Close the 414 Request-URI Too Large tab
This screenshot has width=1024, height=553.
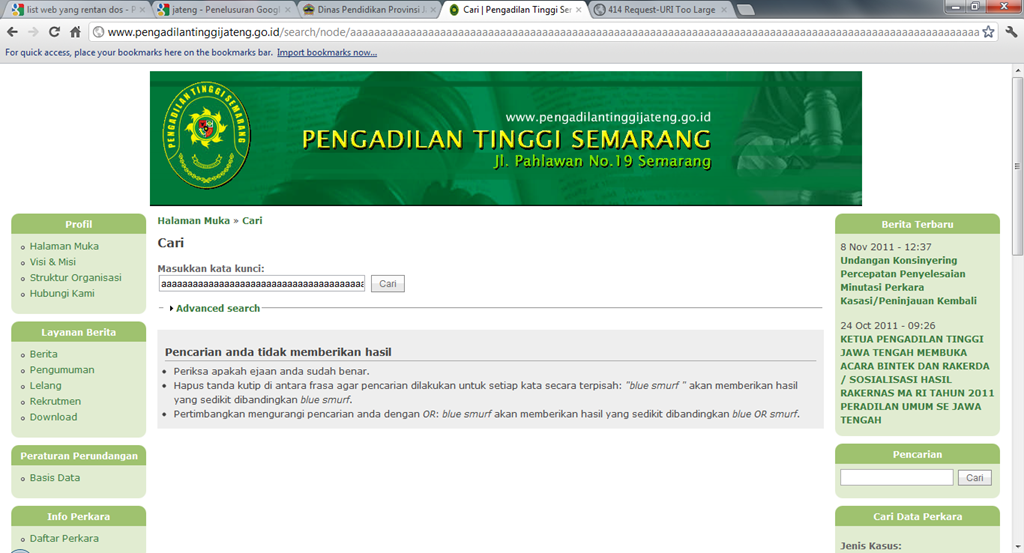724,10
